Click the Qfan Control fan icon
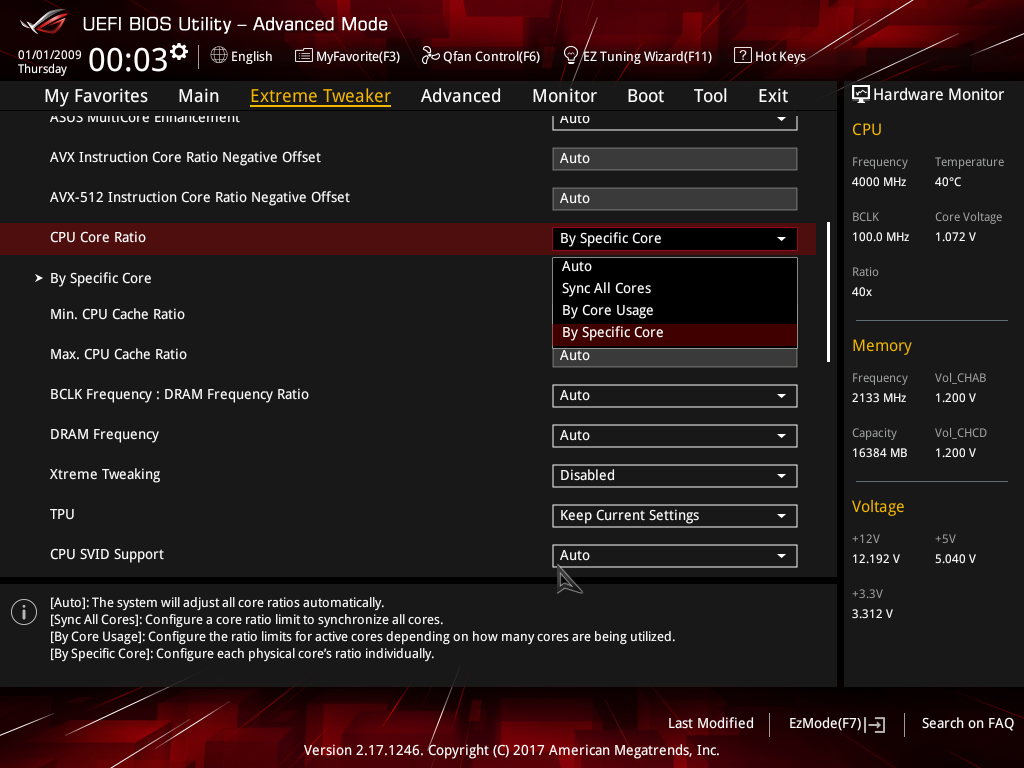The height and width of the screenshot is (768, 1024). point(430,56)
